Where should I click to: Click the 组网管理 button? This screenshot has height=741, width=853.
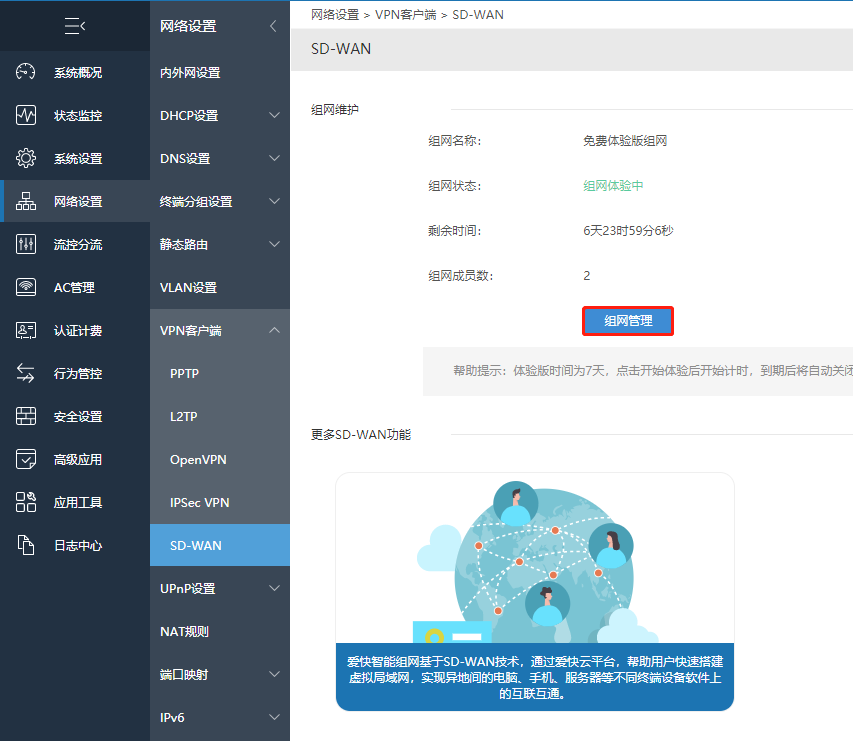tap(628, 321)
